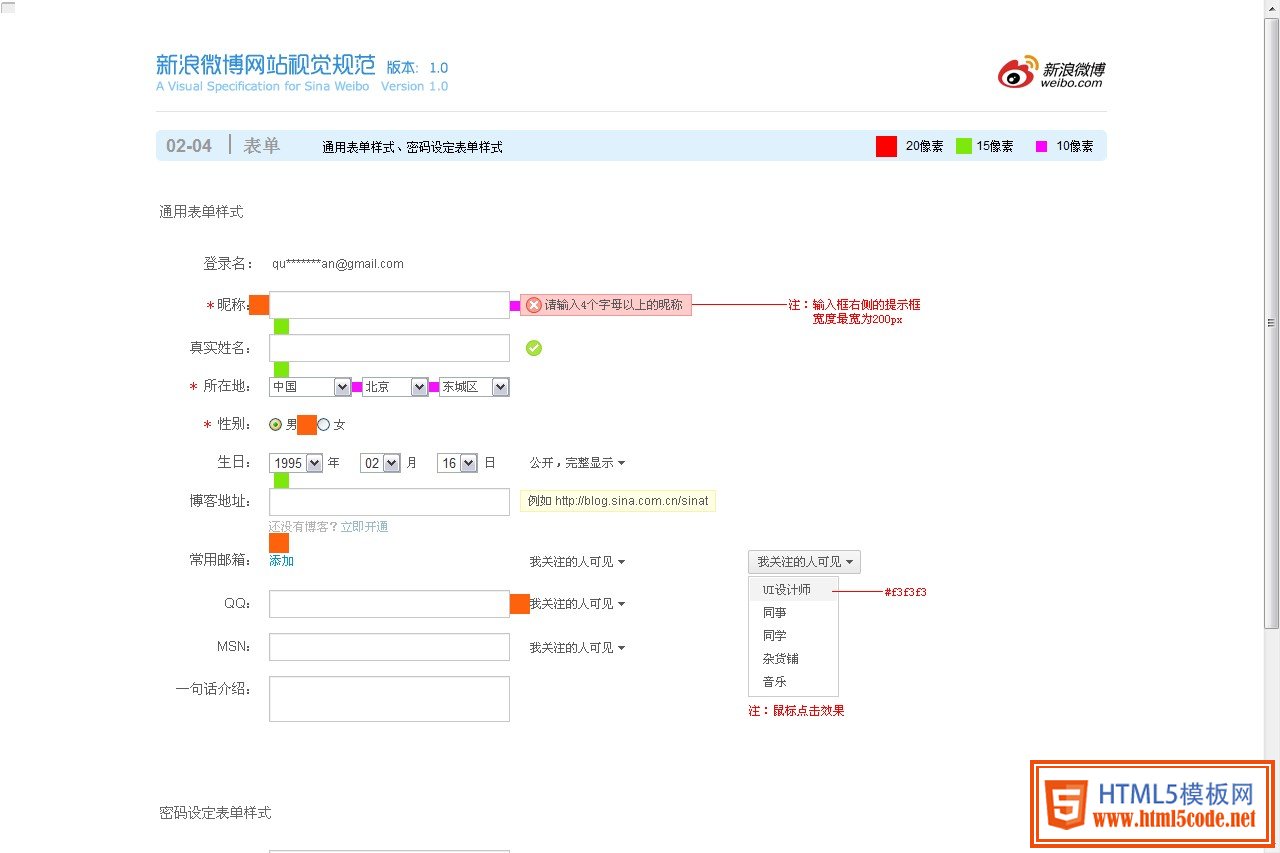The width and height of the screenshot is (1280, 853).
Task: Focus the 昵称 nickname input field
Action: pyautogui.click(x=389, y=305)
